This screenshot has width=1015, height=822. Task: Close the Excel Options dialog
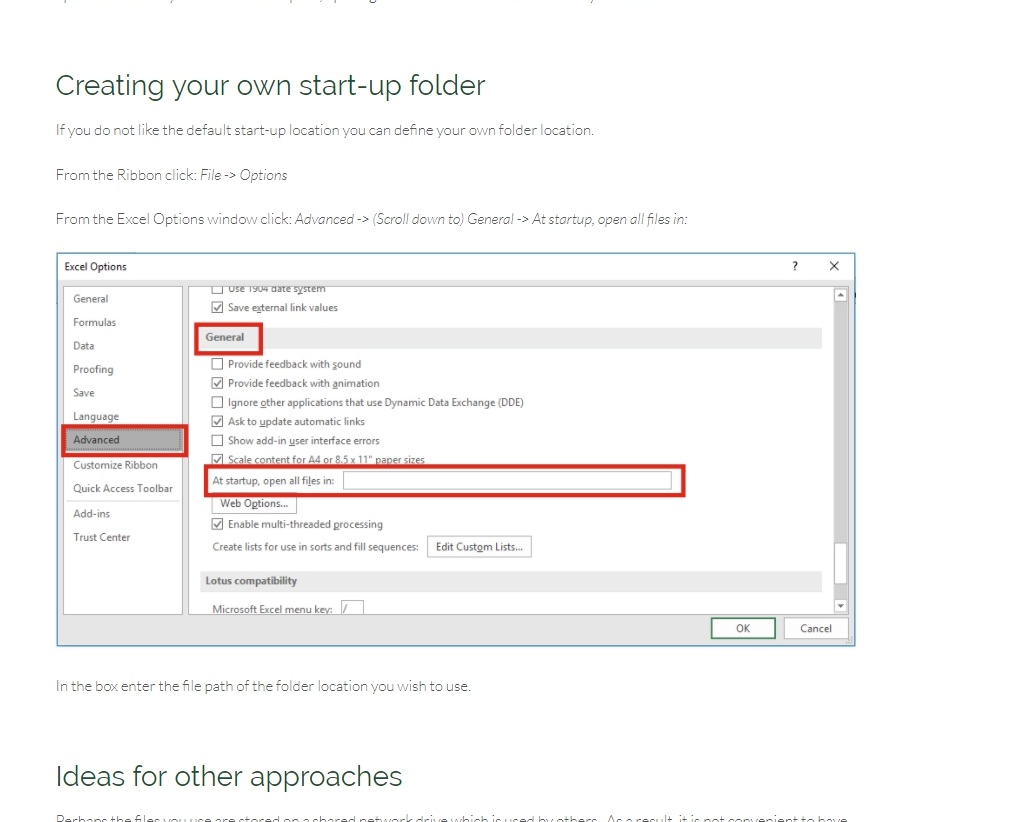click(x=834, y=266)
